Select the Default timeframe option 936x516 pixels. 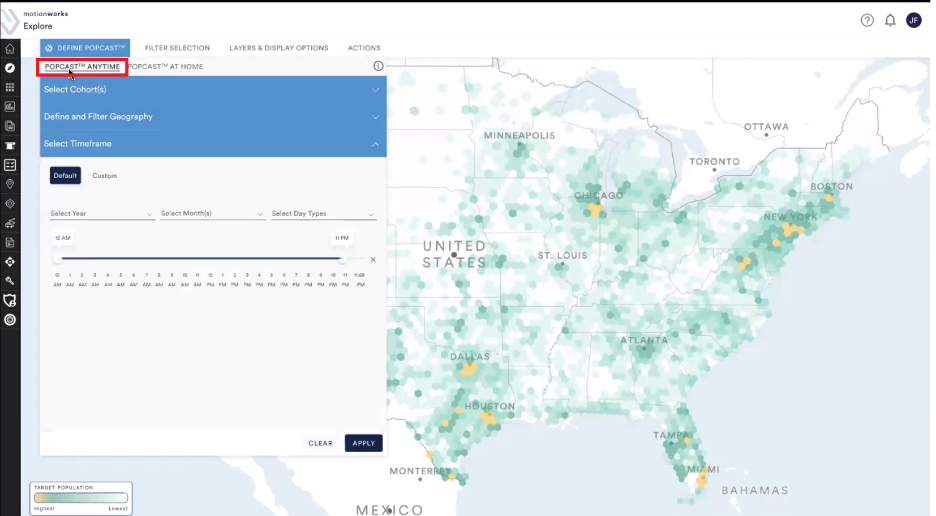tap(65, 176)
